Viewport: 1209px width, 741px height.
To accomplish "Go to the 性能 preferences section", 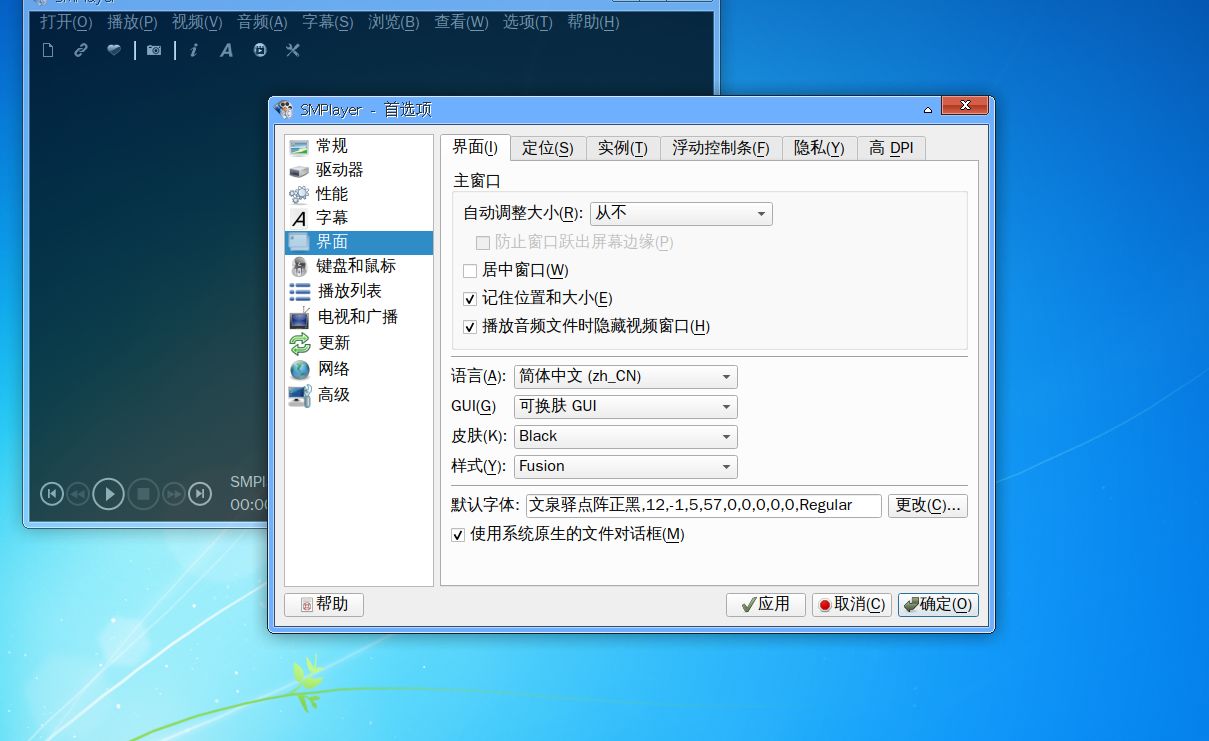I will pos(359,195).
